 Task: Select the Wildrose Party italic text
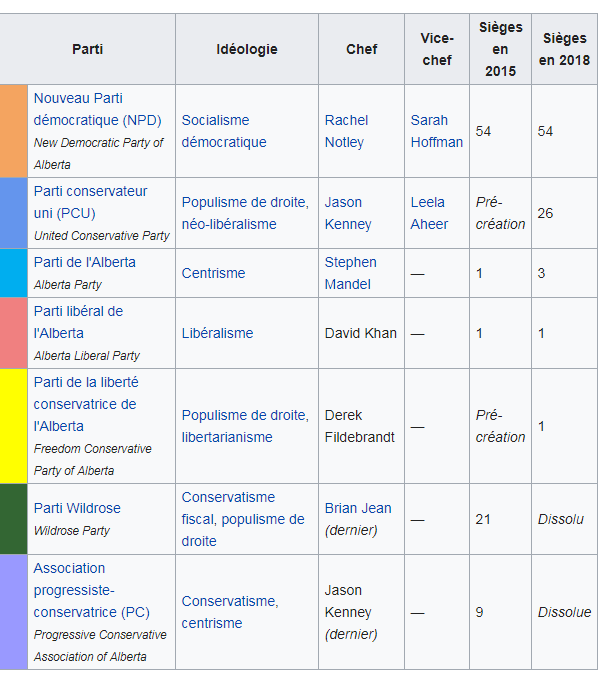pyautogui.click(x=72, y=531)
